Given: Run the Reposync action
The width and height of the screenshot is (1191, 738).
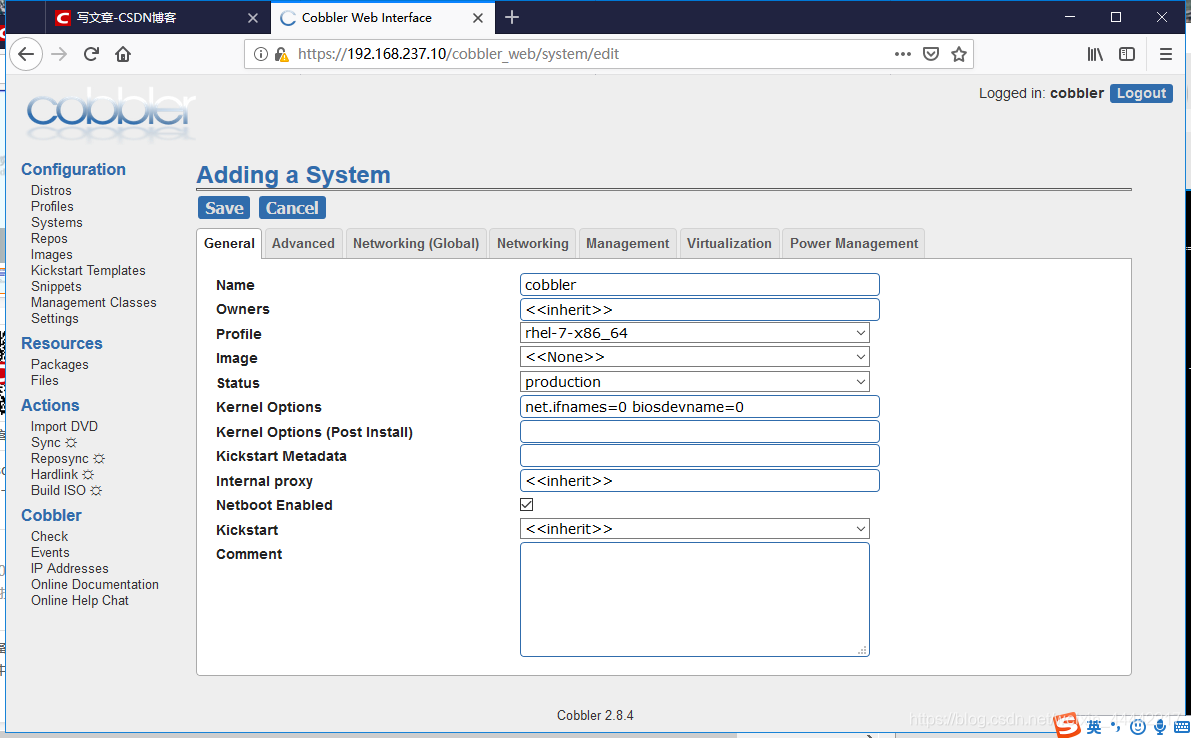Looking at the screenshot, I should pyautogui.click(x=68, y=459).
